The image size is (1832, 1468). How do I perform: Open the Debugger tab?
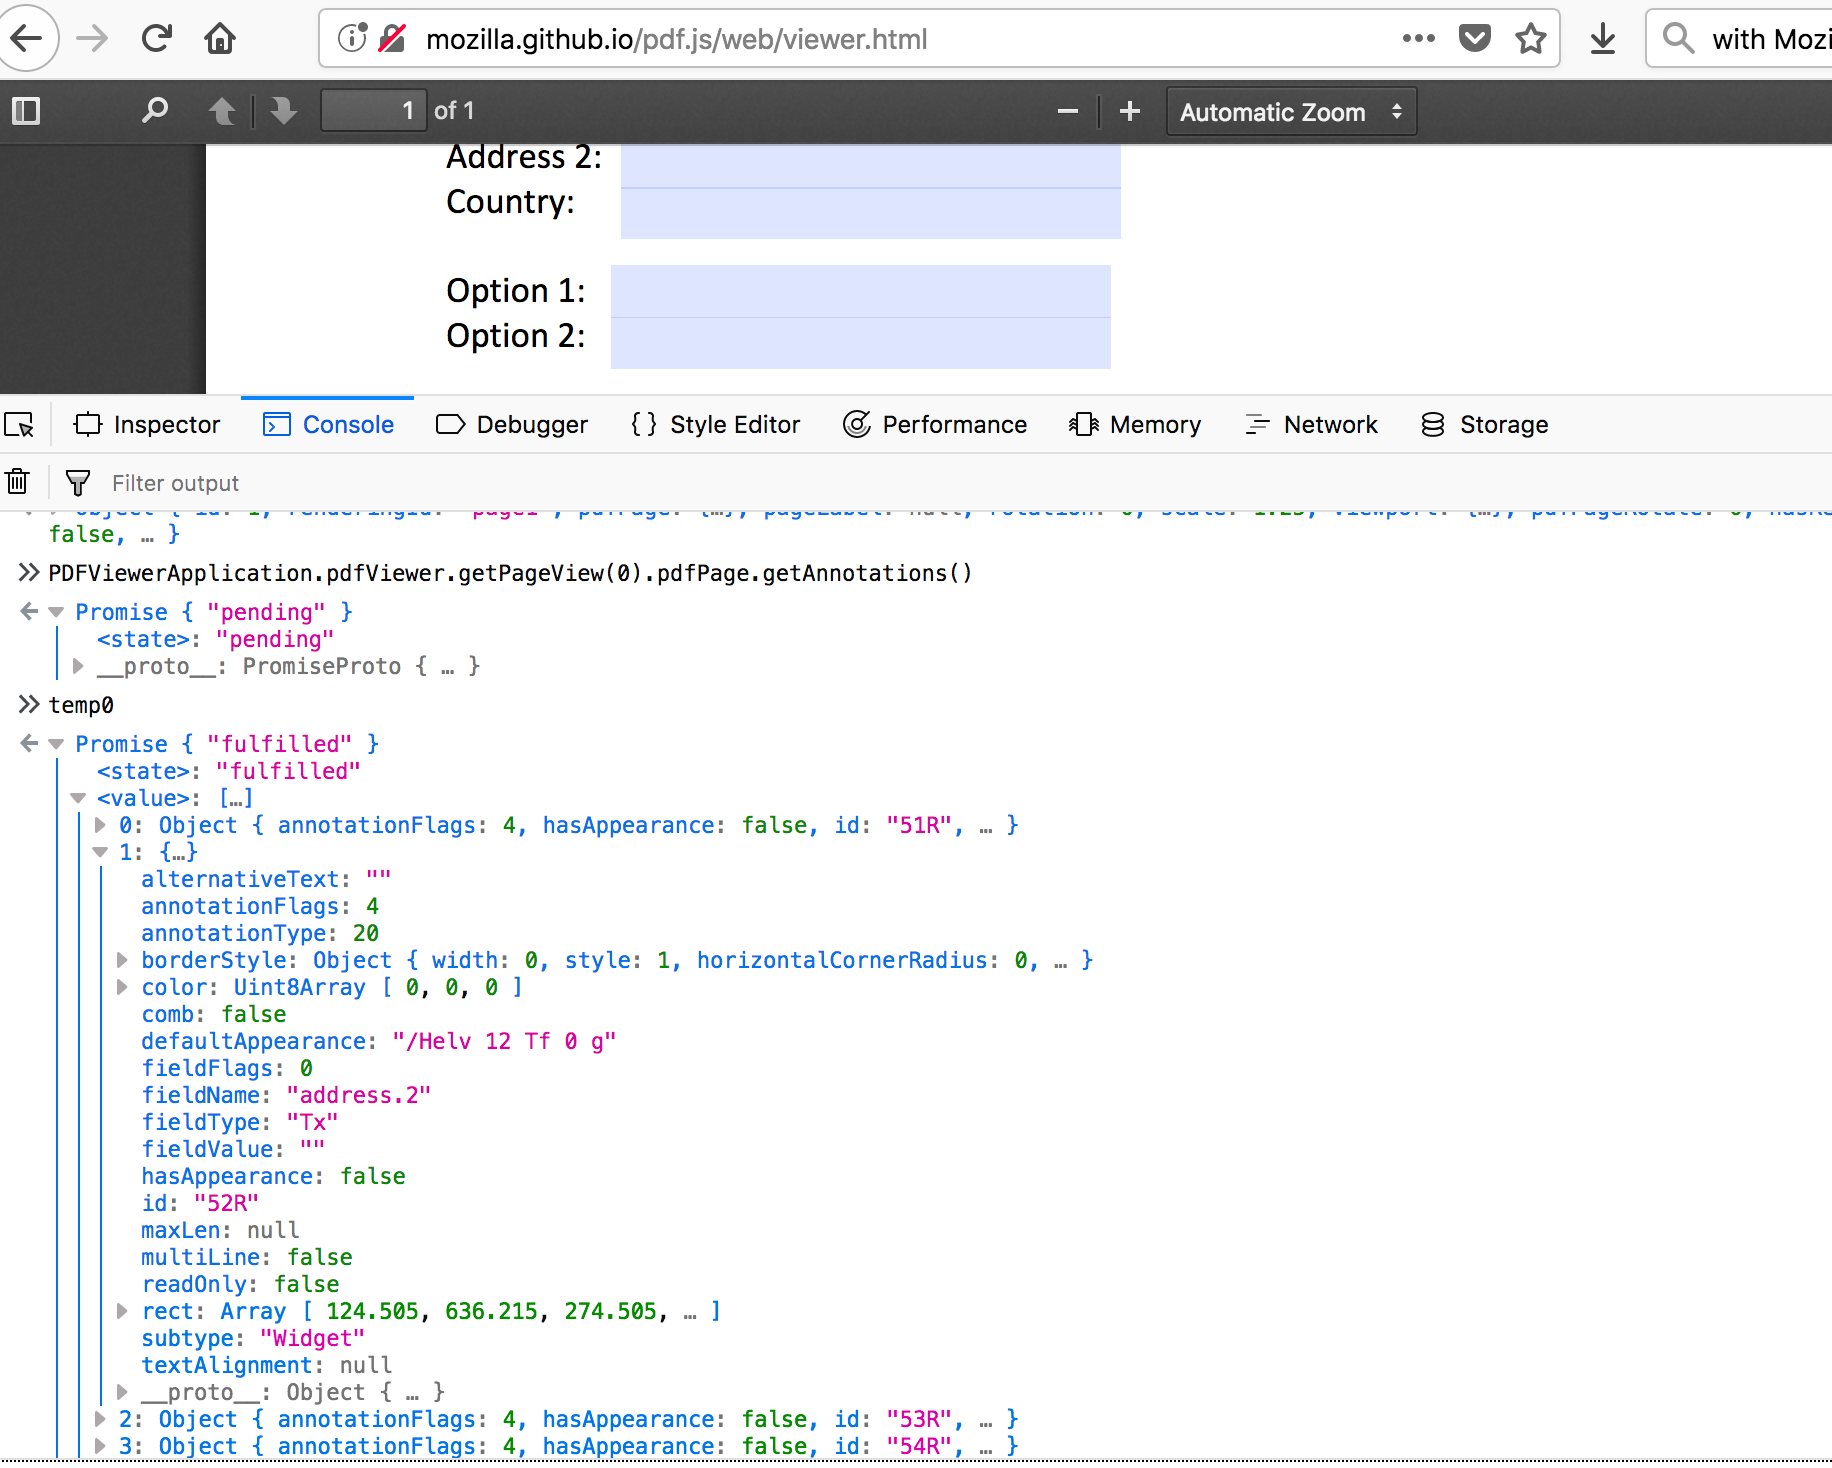tap(512, 424)
